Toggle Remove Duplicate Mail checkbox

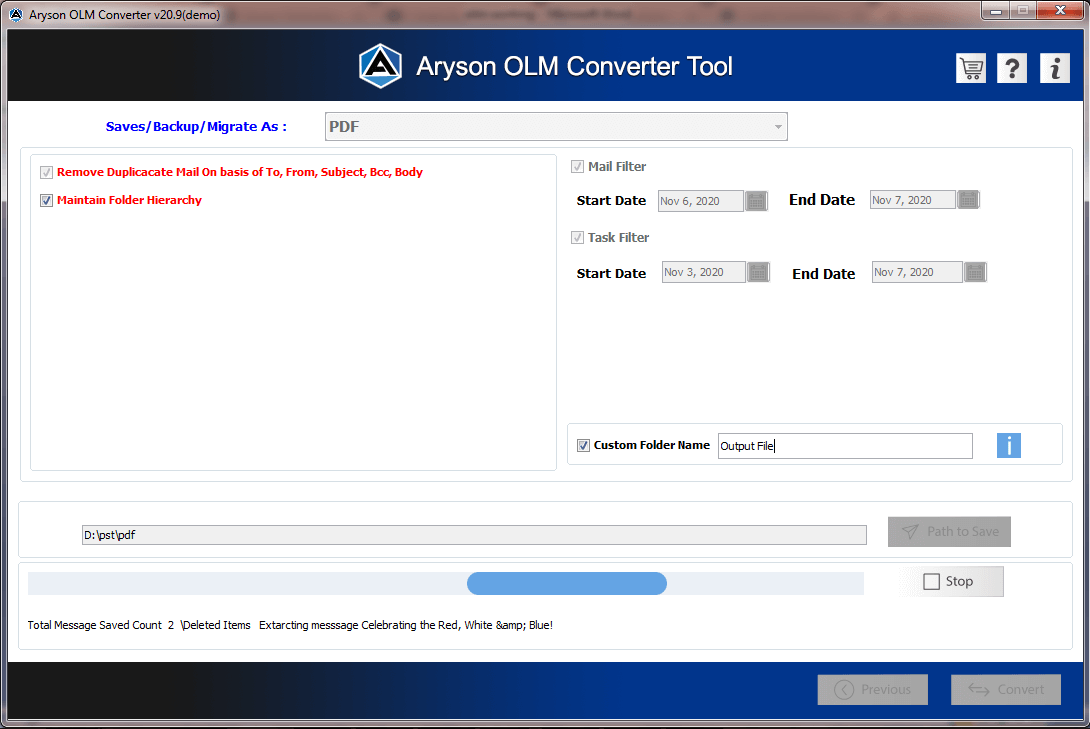coord(47,172)
